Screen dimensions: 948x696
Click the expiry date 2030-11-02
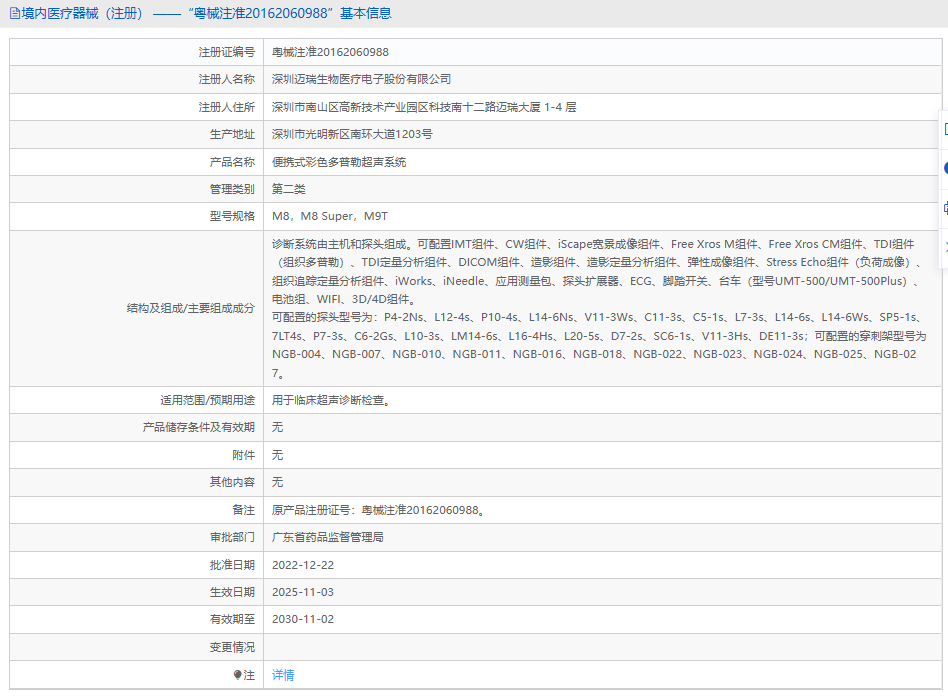click(x=303, y=619)
